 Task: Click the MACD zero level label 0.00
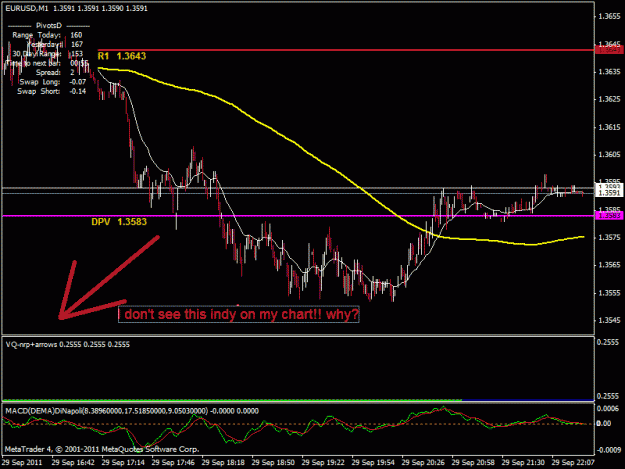(x=604, y=423)
